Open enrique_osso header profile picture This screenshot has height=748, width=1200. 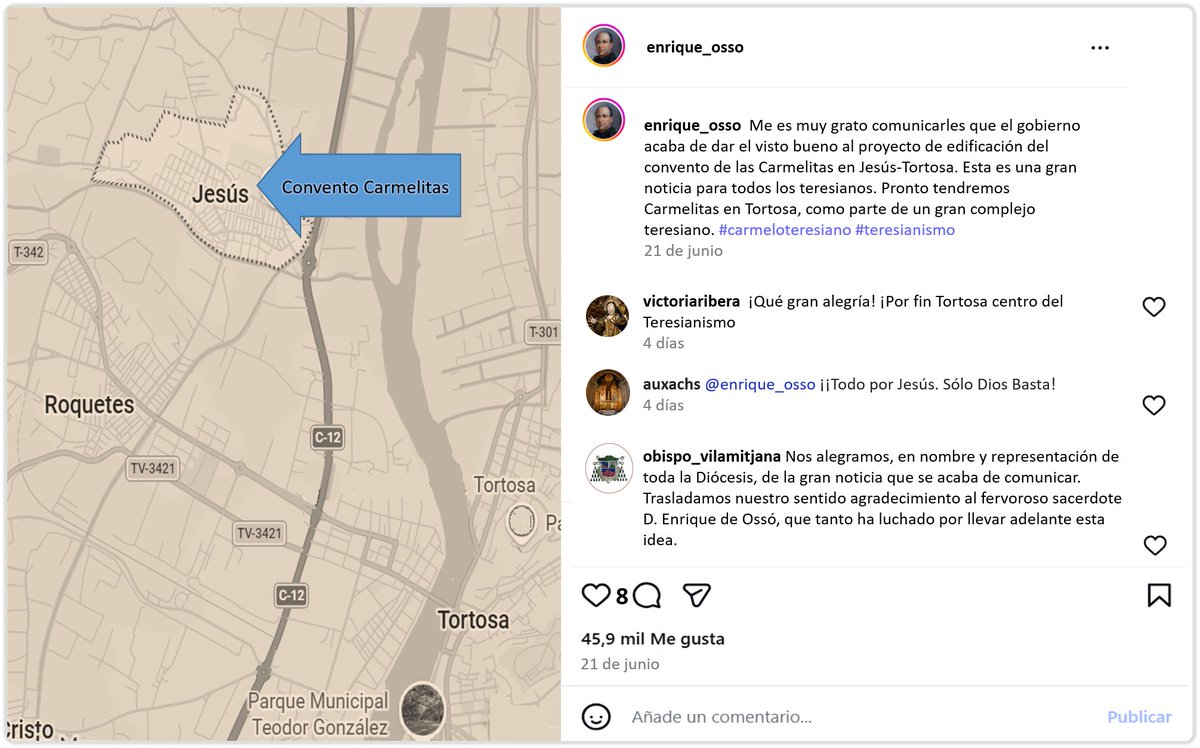(x=604, y=46)
